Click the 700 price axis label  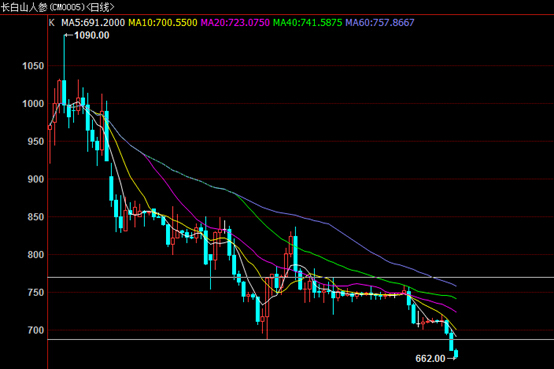click(x=36, y=330)
